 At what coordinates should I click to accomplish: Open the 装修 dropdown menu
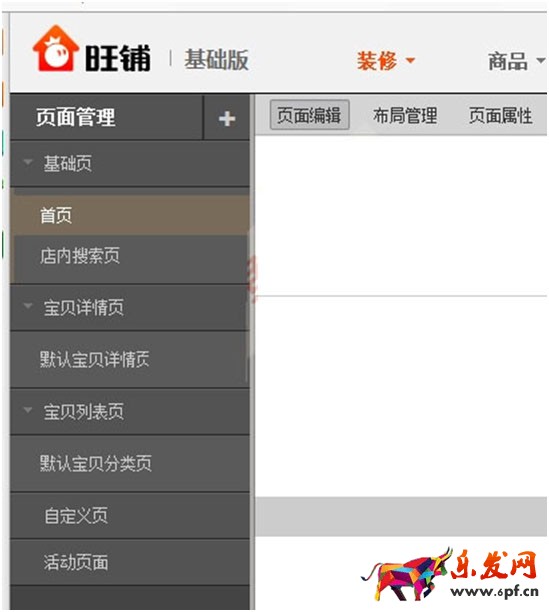(386, 61)
